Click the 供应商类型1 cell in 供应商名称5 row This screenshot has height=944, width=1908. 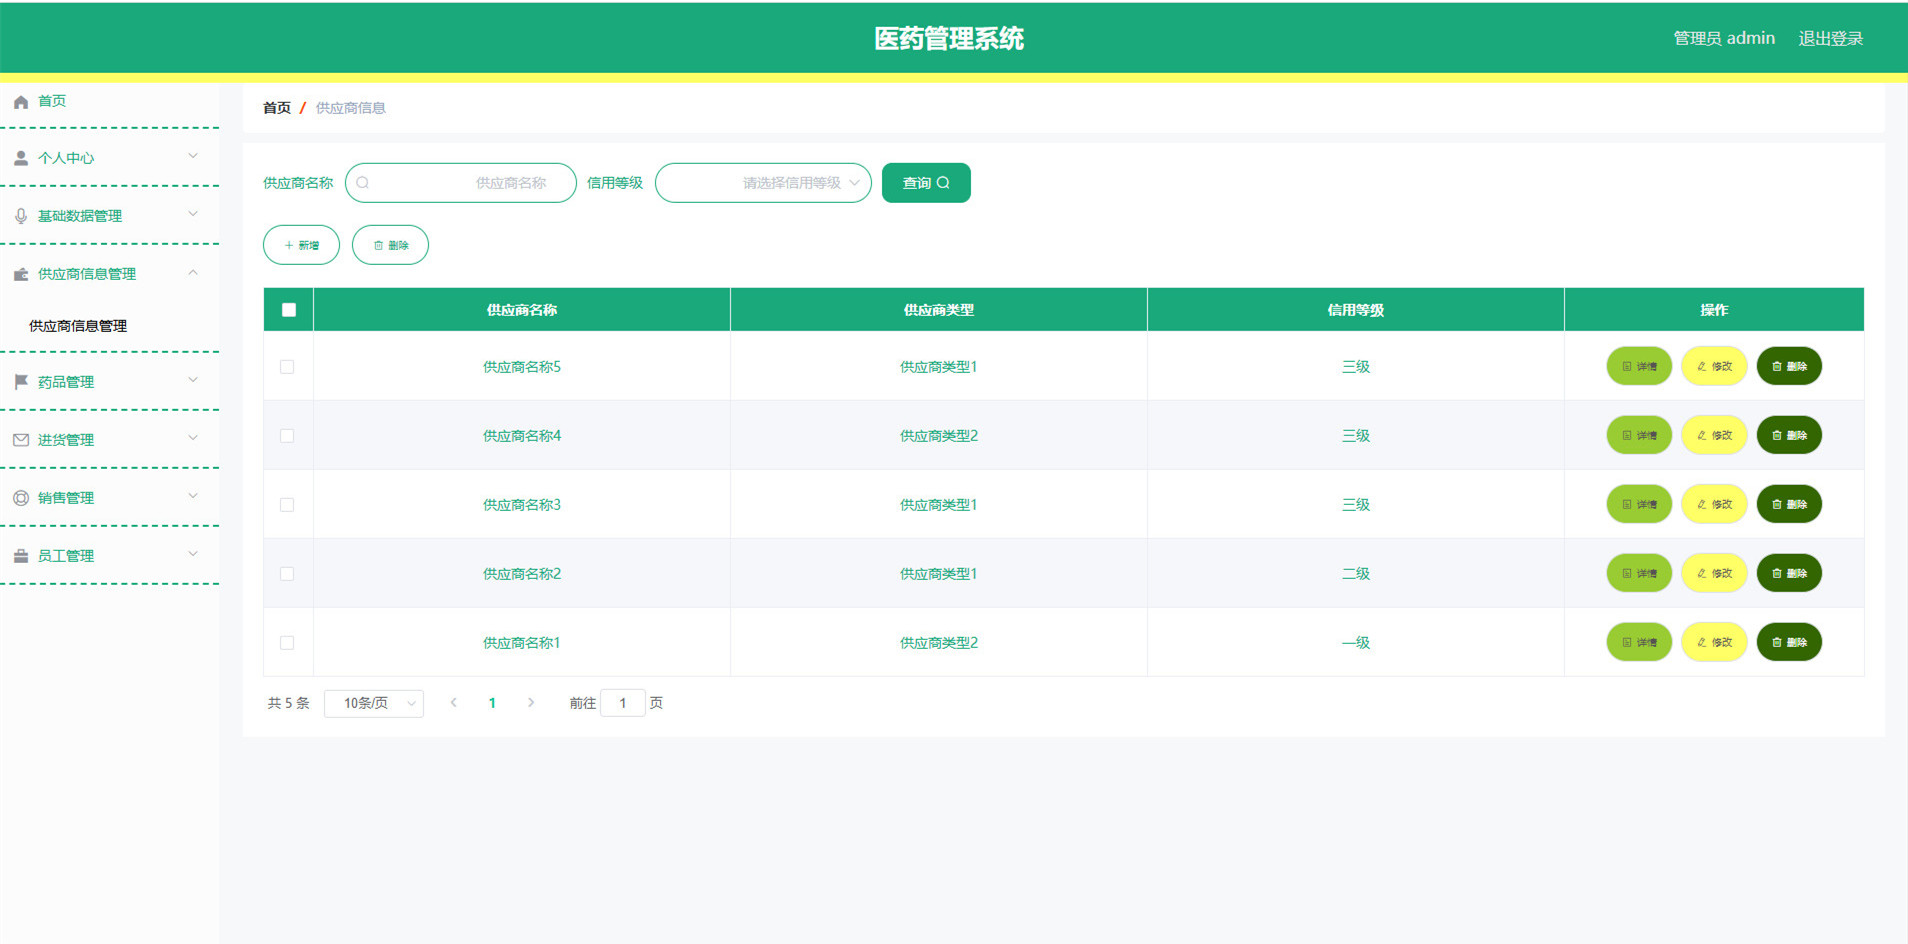tap(939, 367)
